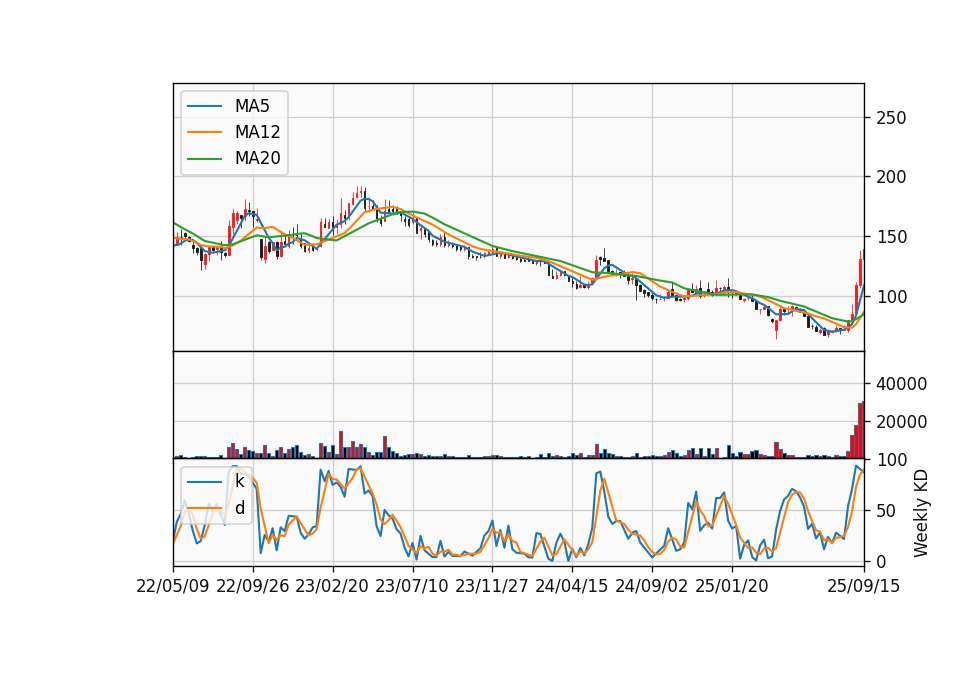Click the date label 24/04/15
The height and width of the screenshot is (690, 960).
tap(572, 587)
